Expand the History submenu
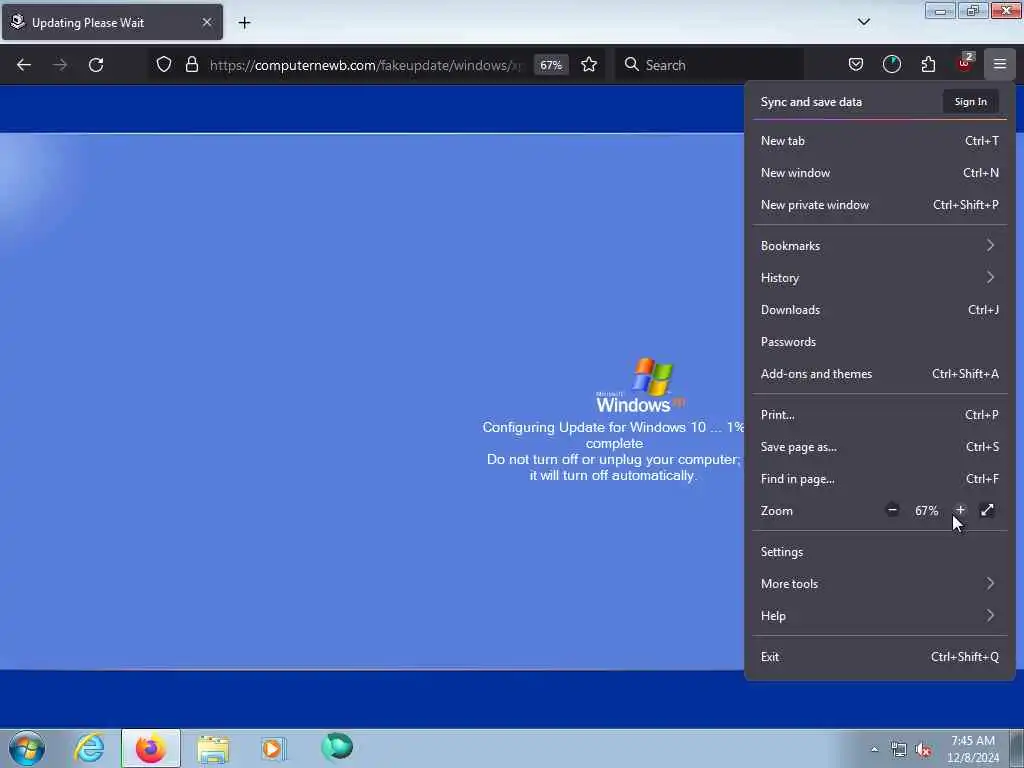Image resolution: width=1024 pixels, height=768 pixels. click(x=880, y=278)
